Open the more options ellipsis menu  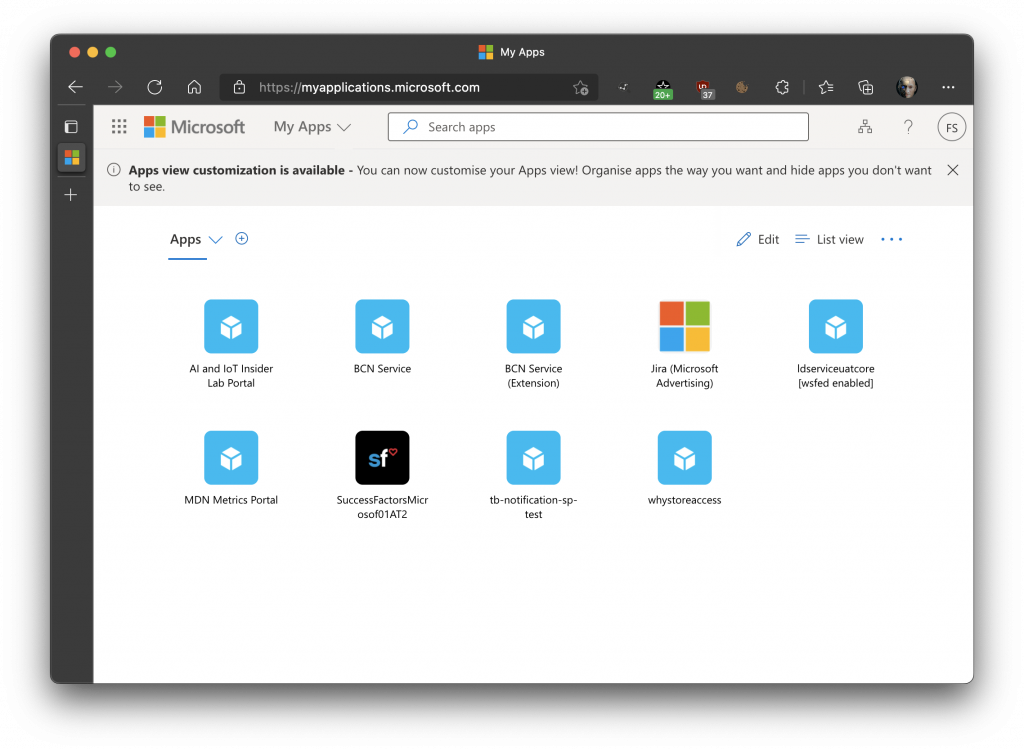pyautogui.click(x=891, y=239)
